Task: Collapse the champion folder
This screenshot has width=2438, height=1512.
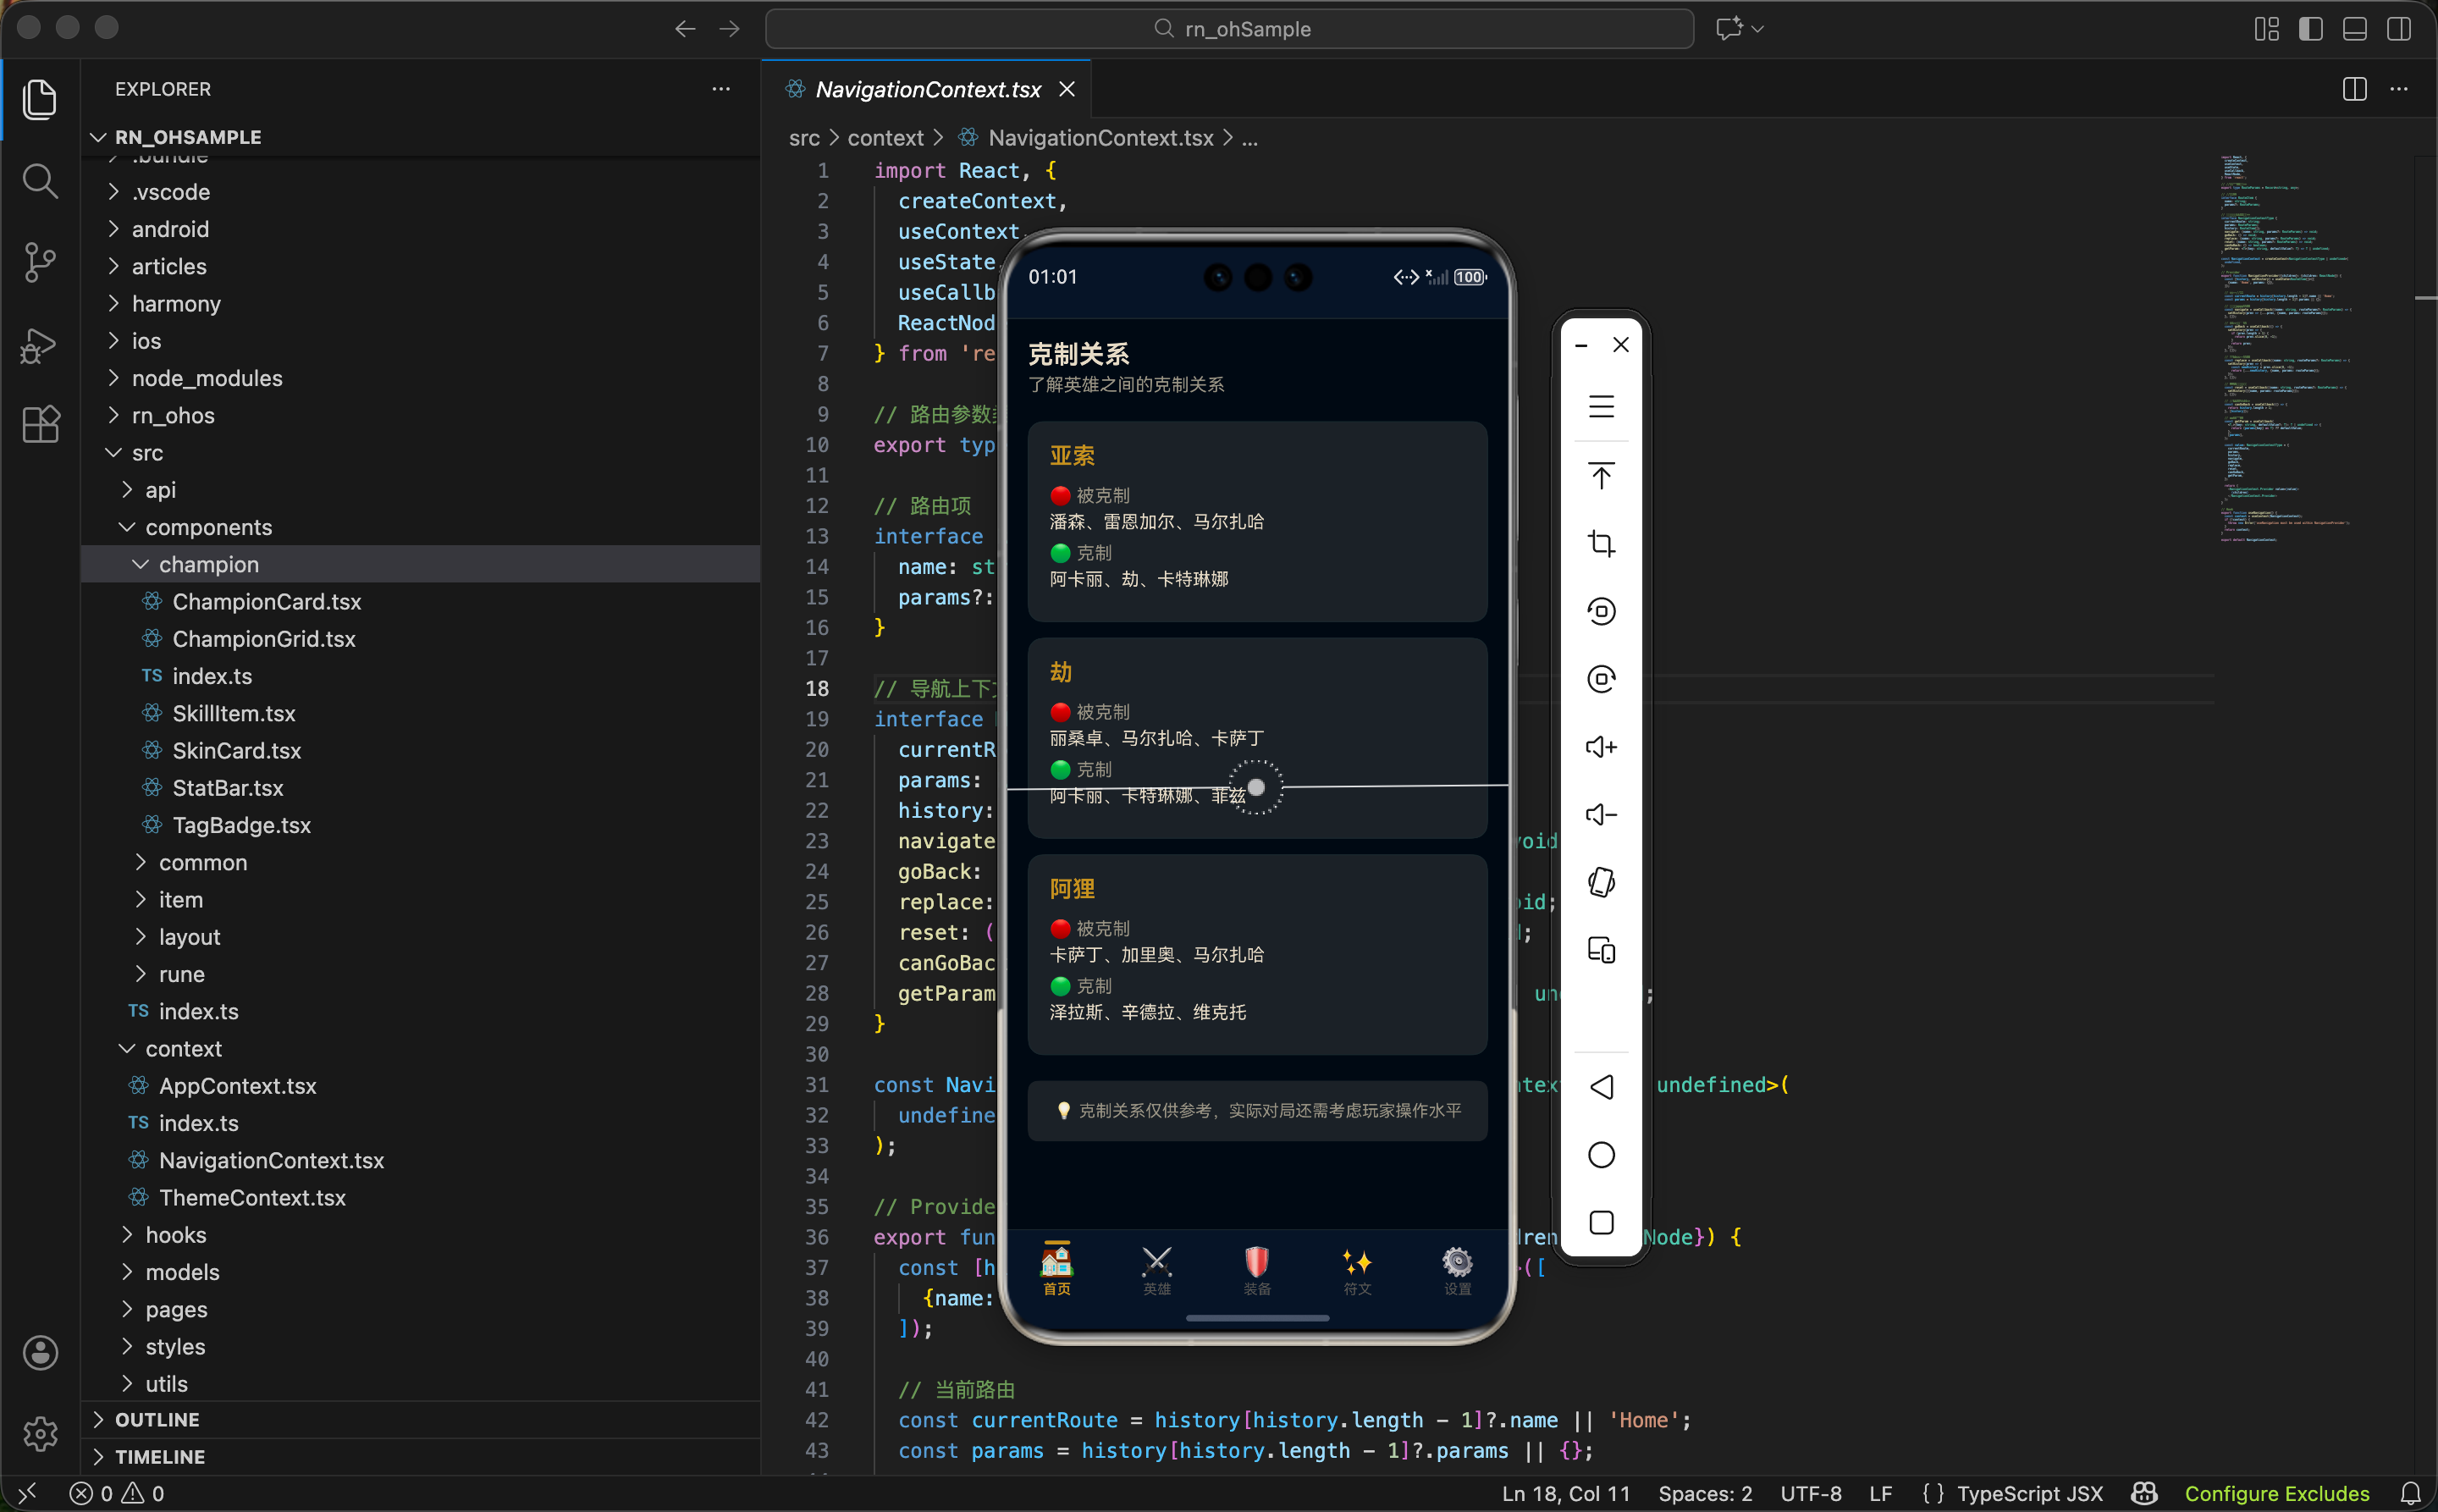Action: [209, 564]
